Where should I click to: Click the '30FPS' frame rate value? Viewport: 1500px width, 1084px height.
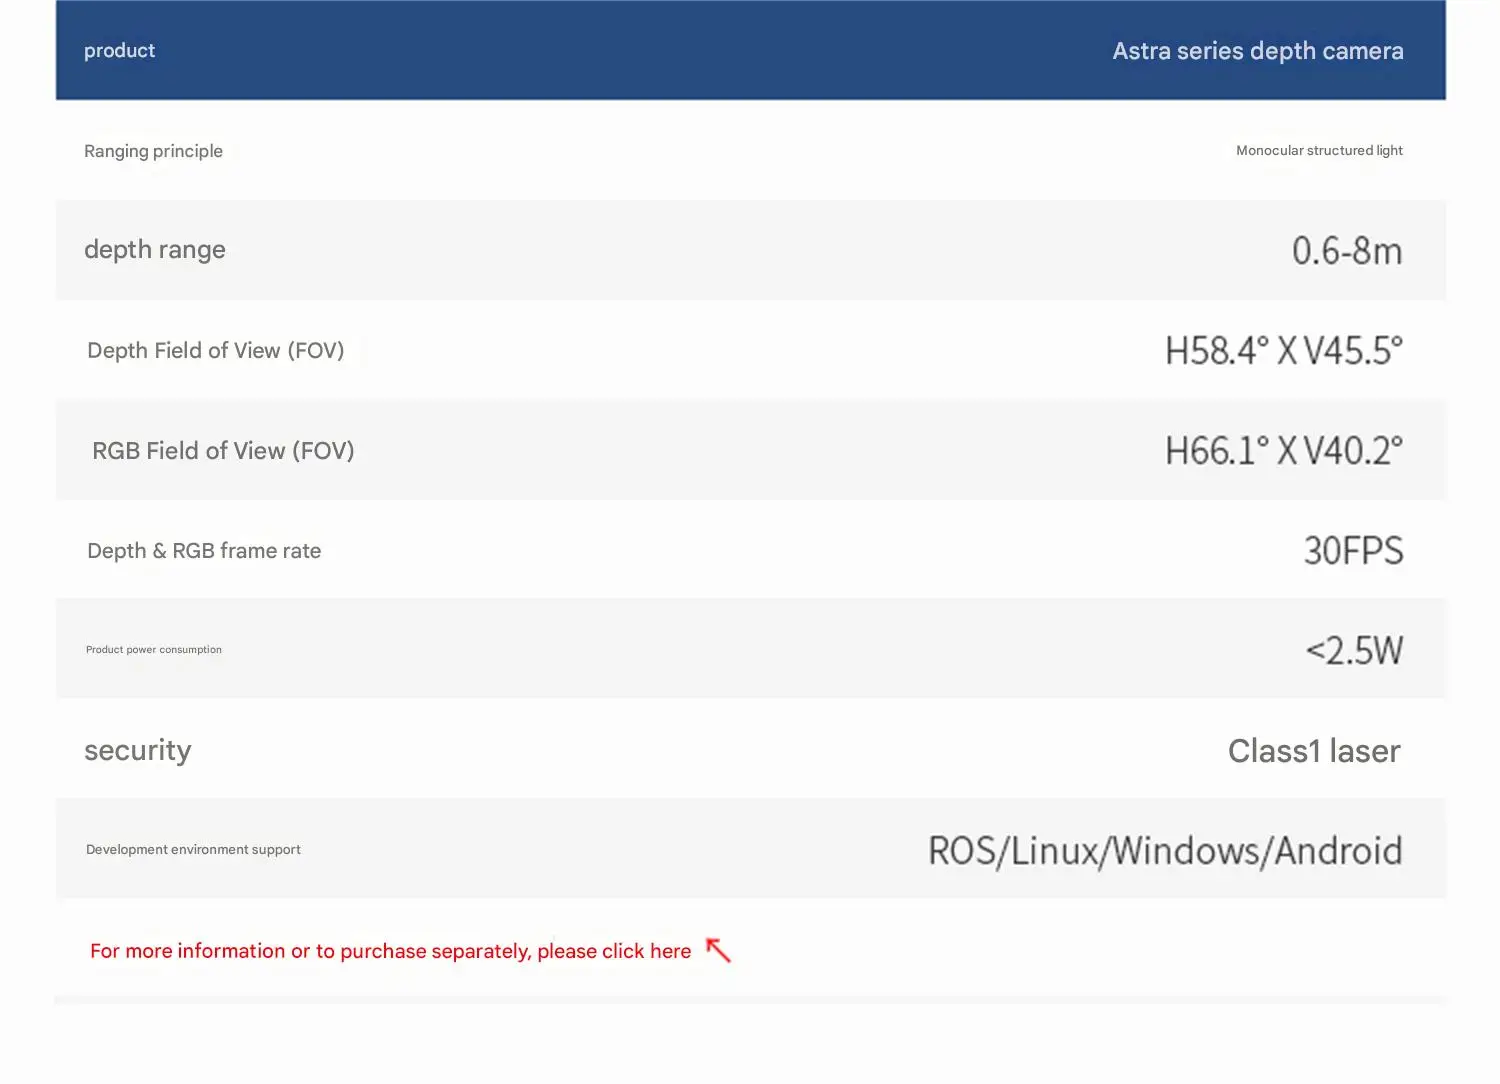pyautogui.click(x=1353, y=551)
